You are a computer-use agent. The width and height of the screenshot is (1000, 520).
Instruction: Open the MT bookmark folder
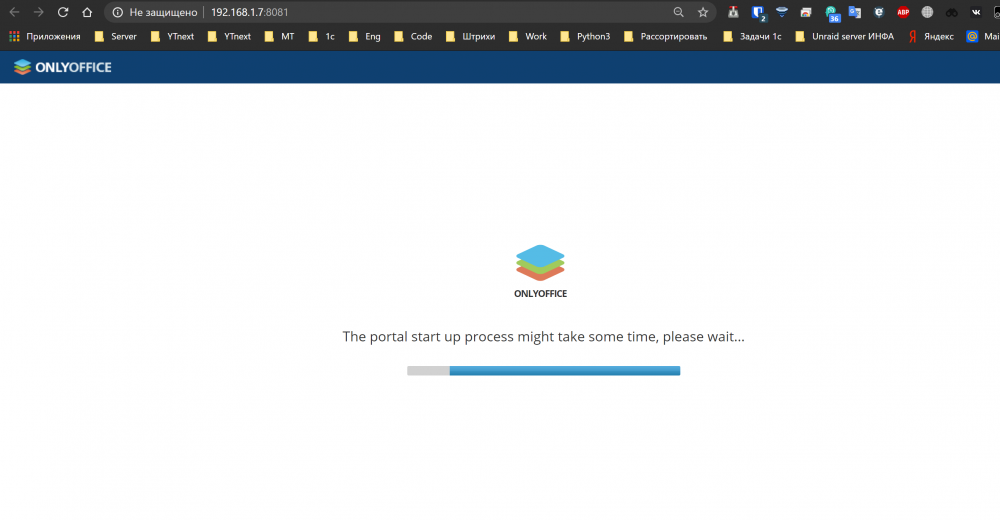click(279, 36)
